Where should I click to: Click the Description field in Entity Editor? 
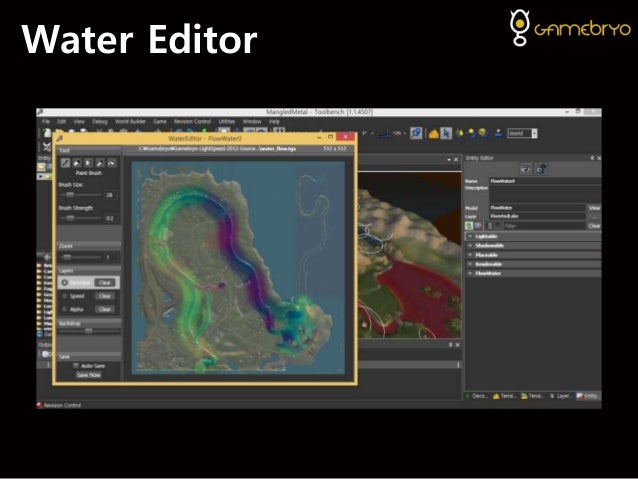click(x=545, y=193)
